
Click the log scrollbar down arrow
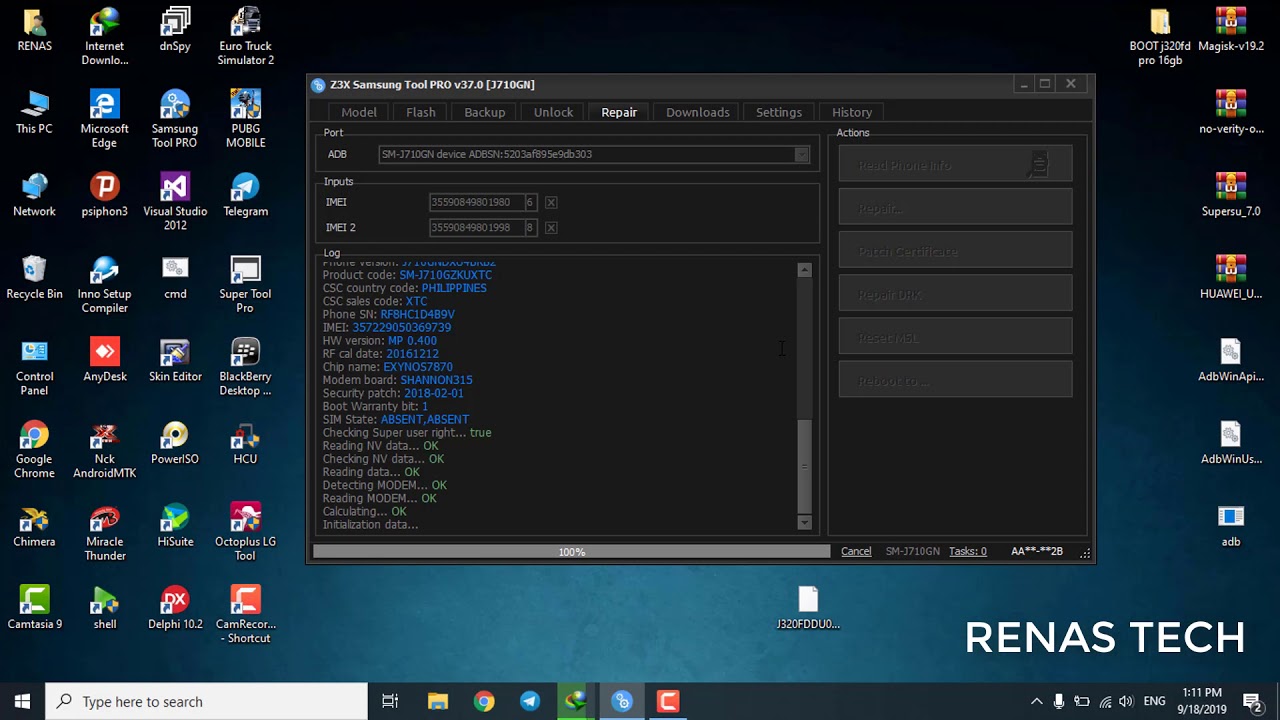coord(804,522)
